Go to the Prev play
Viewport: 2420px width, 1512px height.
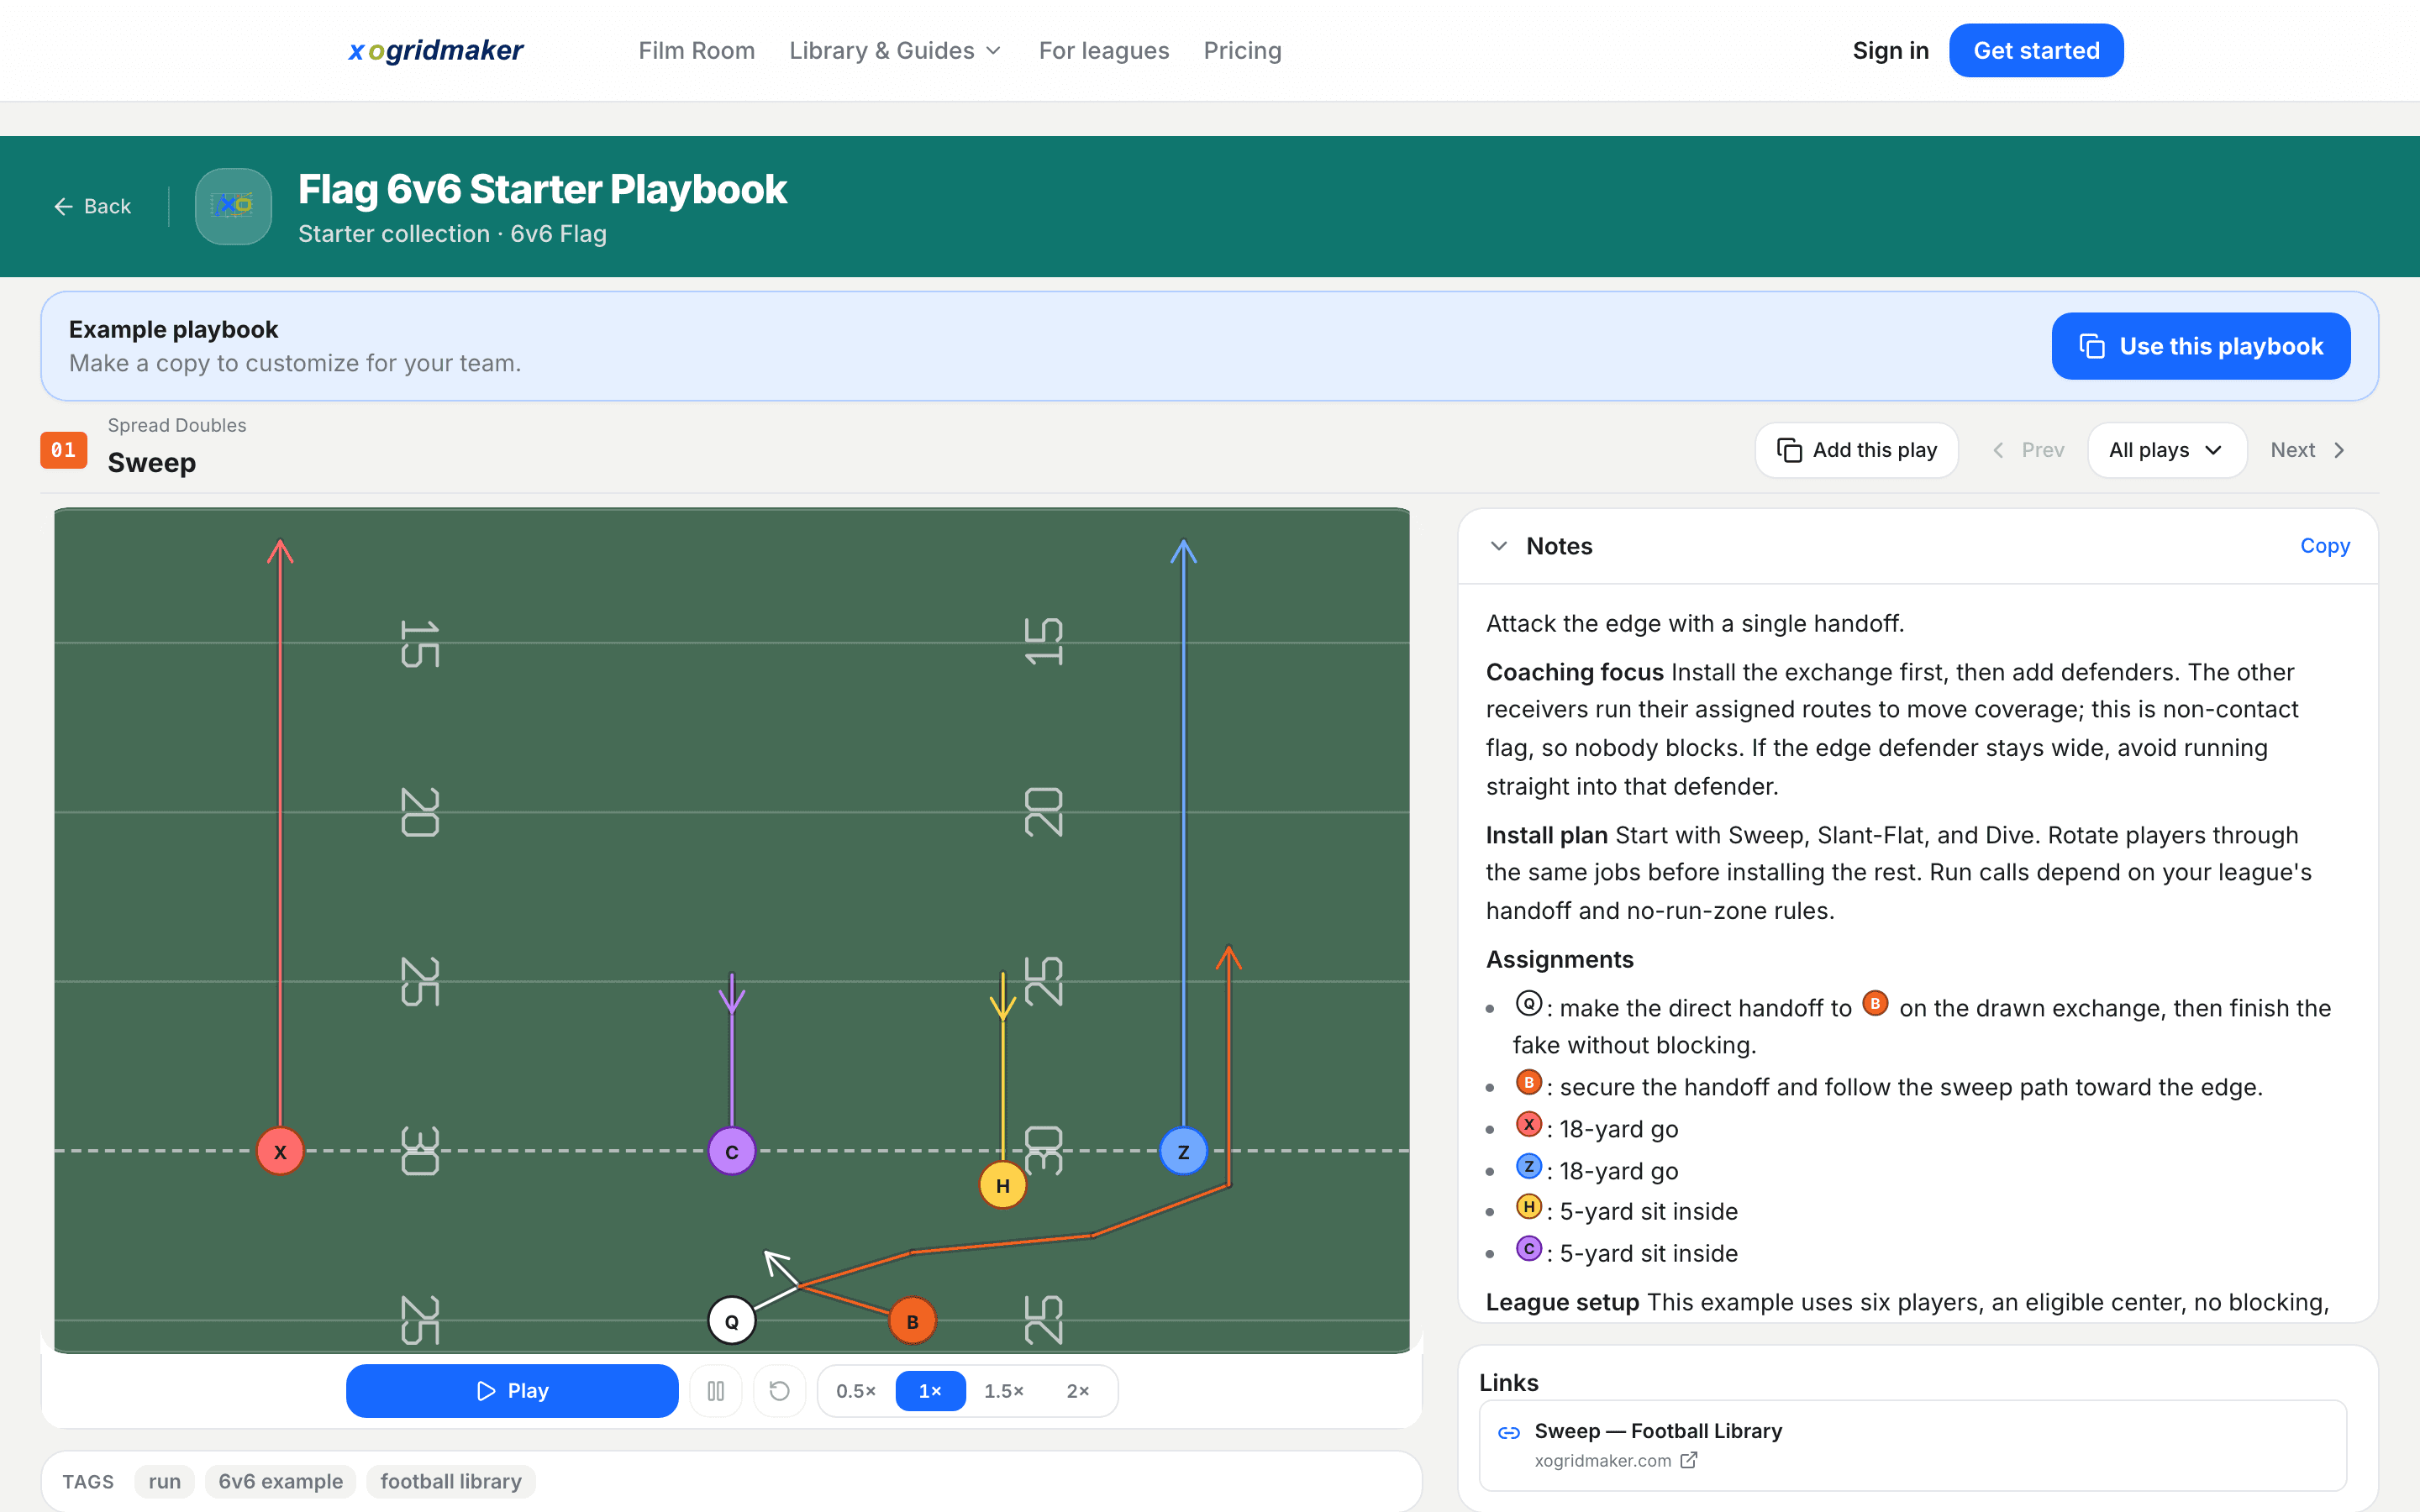coord(2029,450)
